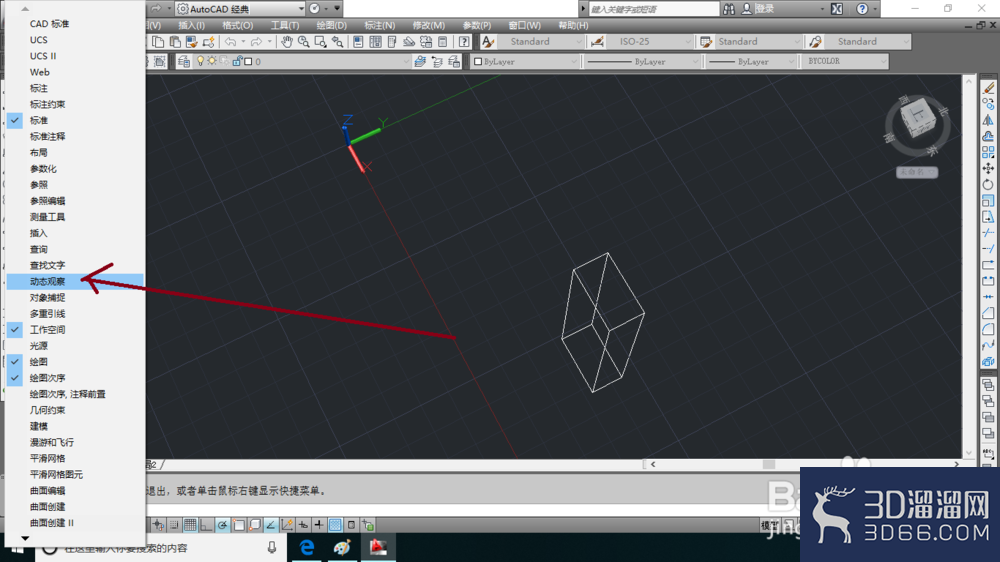
Task: Select 动态观察 from the toolbar list
Action: [75, 281]
